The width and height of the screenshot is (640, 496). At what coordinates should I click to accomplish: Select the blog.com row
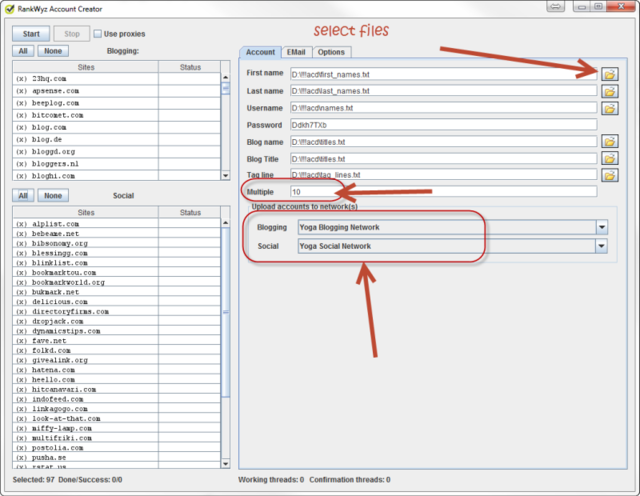point(116,127)
